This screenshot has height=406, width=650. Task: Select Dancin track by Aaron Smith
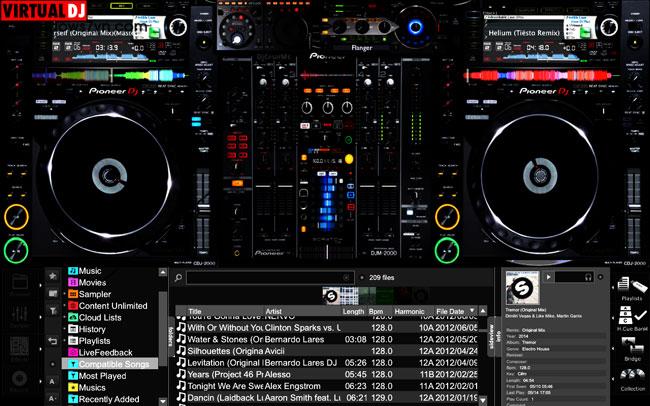(x=327, y=398)
